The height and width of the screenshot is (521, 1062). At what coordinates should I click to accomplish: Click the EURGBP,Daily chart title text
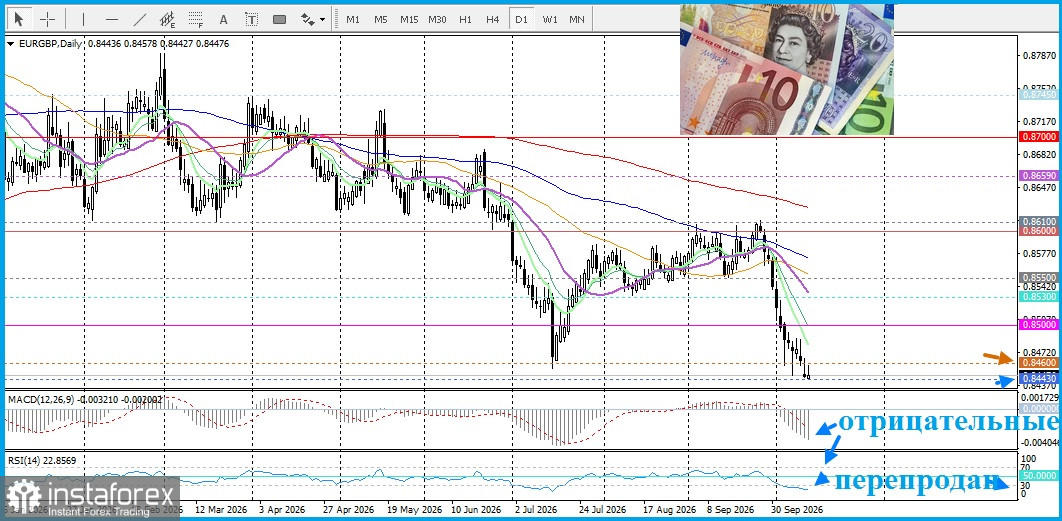[x=49, y=43]
